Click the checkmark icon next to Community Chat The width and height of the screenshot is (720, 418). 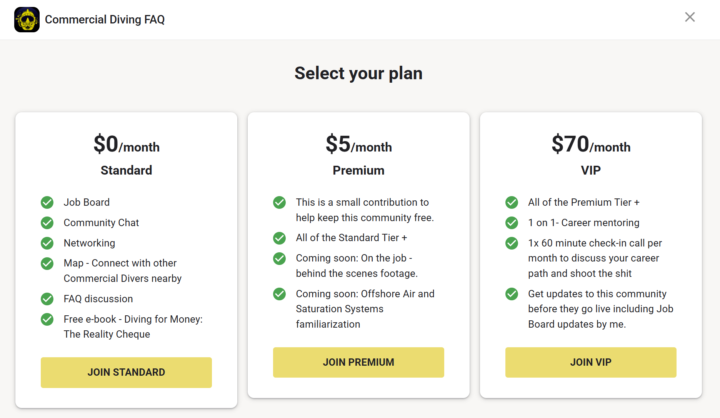click(x=47, y=222)
